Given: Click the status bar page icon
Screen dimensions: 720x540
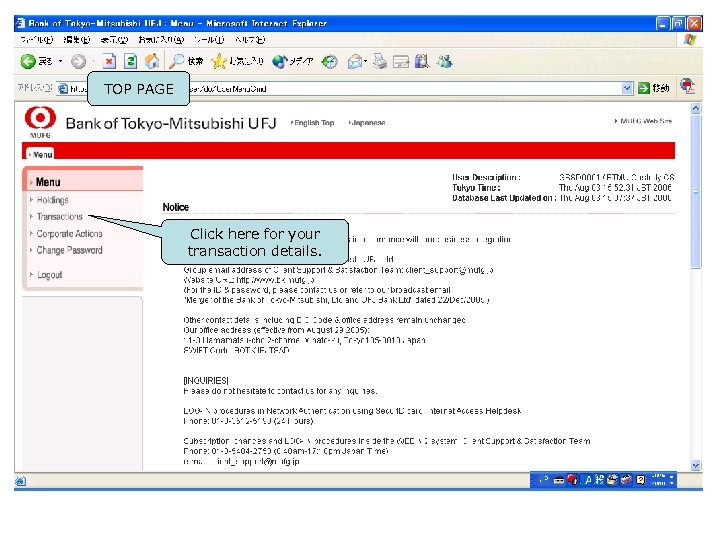Looking at the screenshot, I should click(x=21, y=480).
